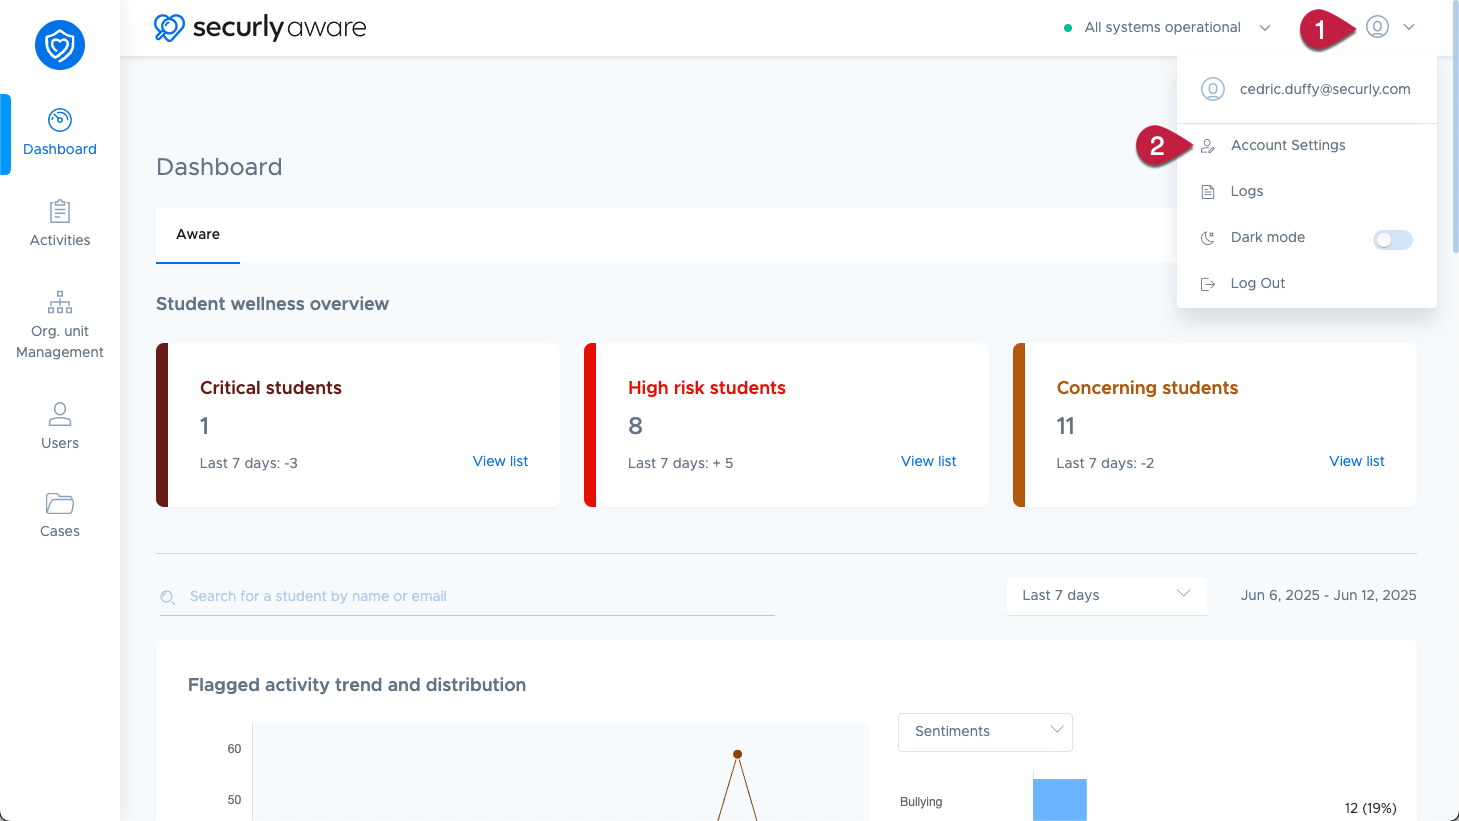1459x821 pixels.
Task: Click the '12 (19%)' value
Action: (1370, 808)
